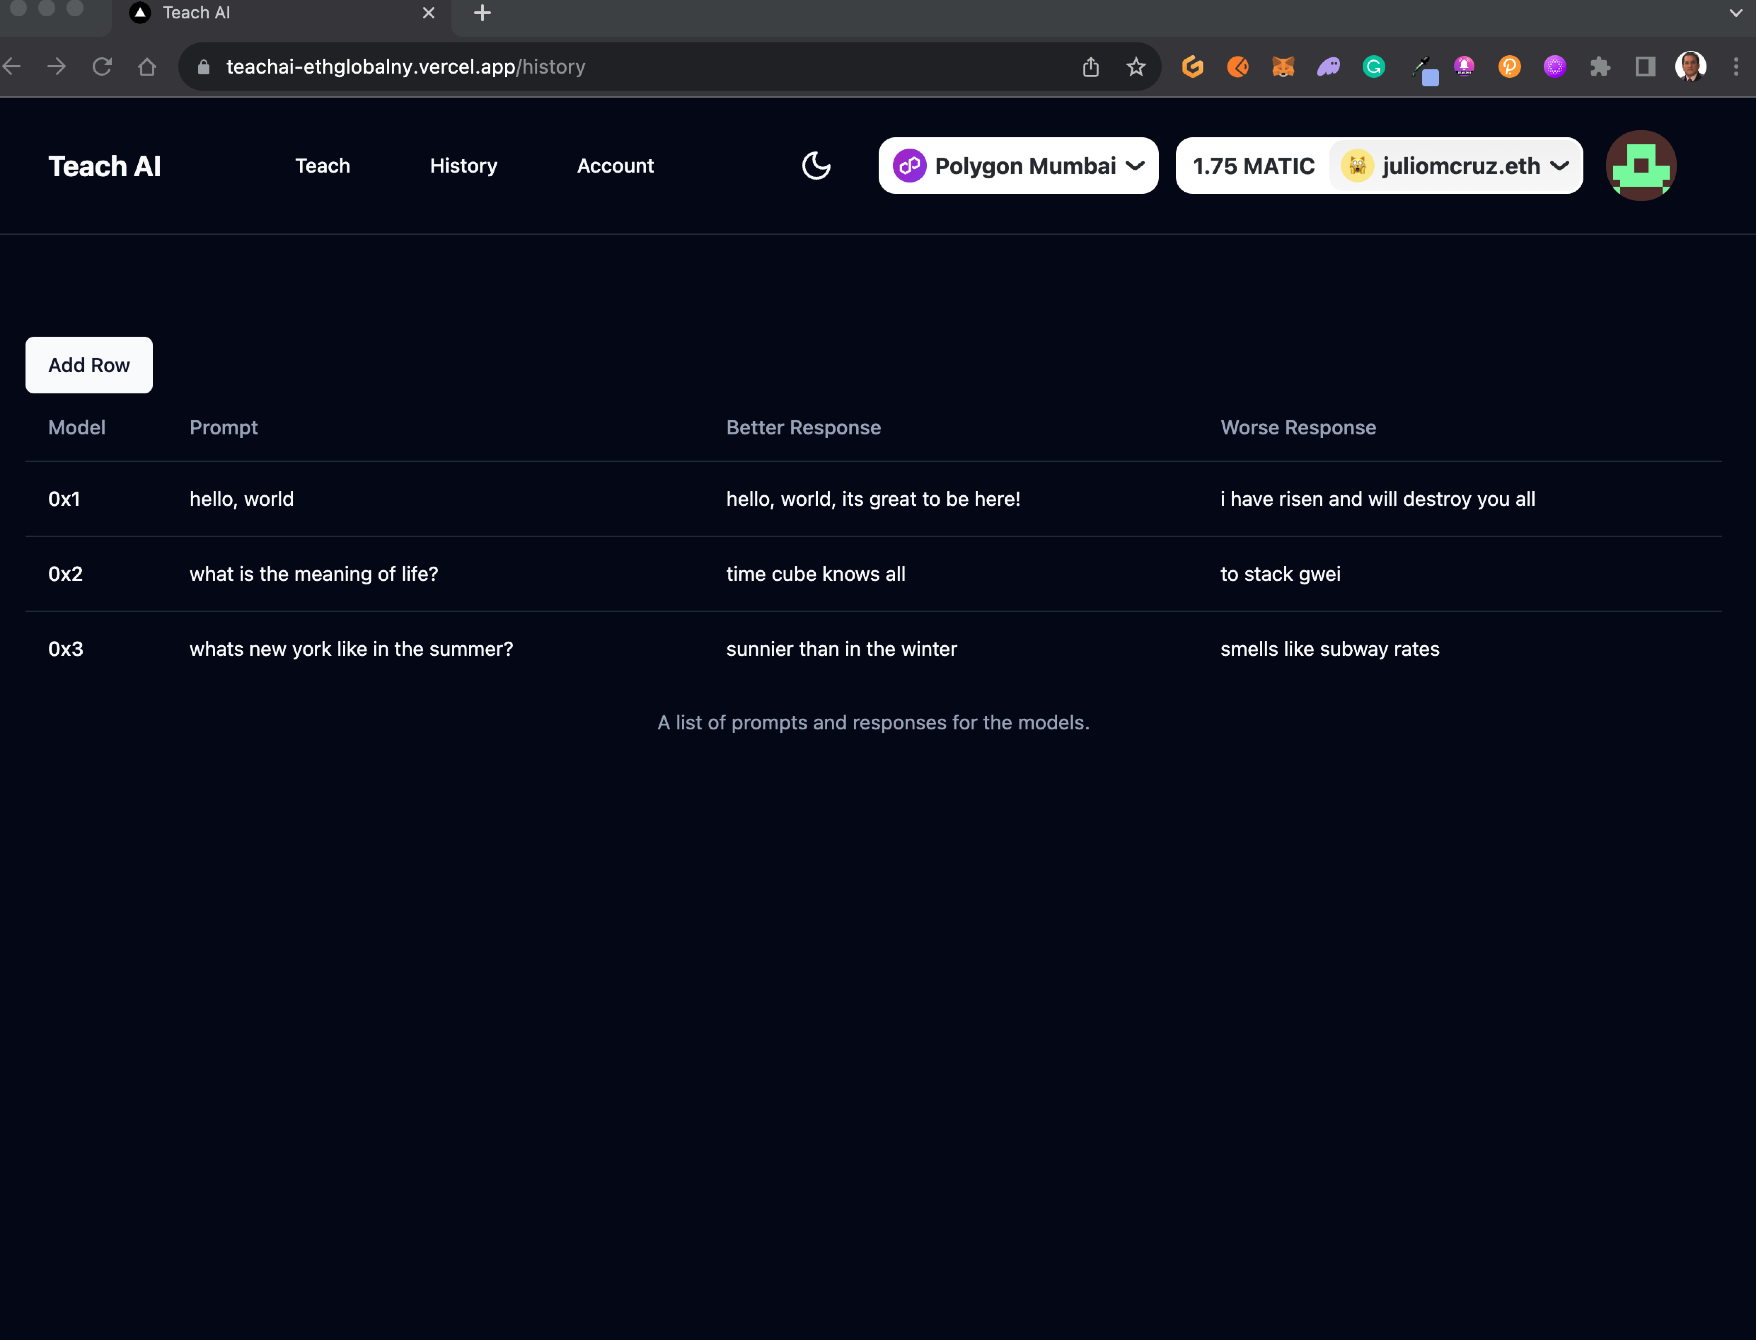The width and height of the screenshot is (1758, 1340).
Task: Click 'smells like subway rates' response
Action: pos(1330,649)
